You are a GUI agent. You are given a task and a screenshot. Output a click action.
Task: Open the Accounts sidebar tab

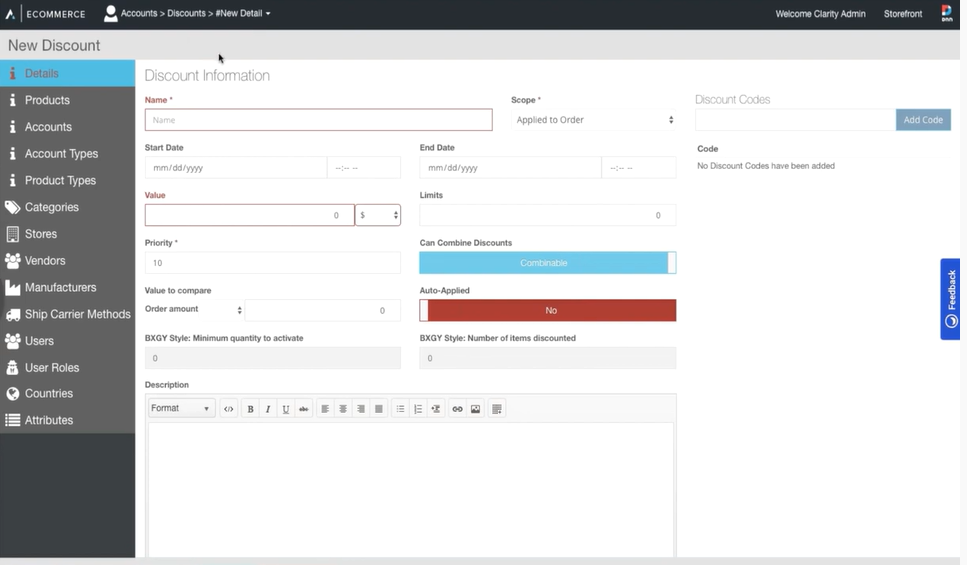(x=67, y=127)
